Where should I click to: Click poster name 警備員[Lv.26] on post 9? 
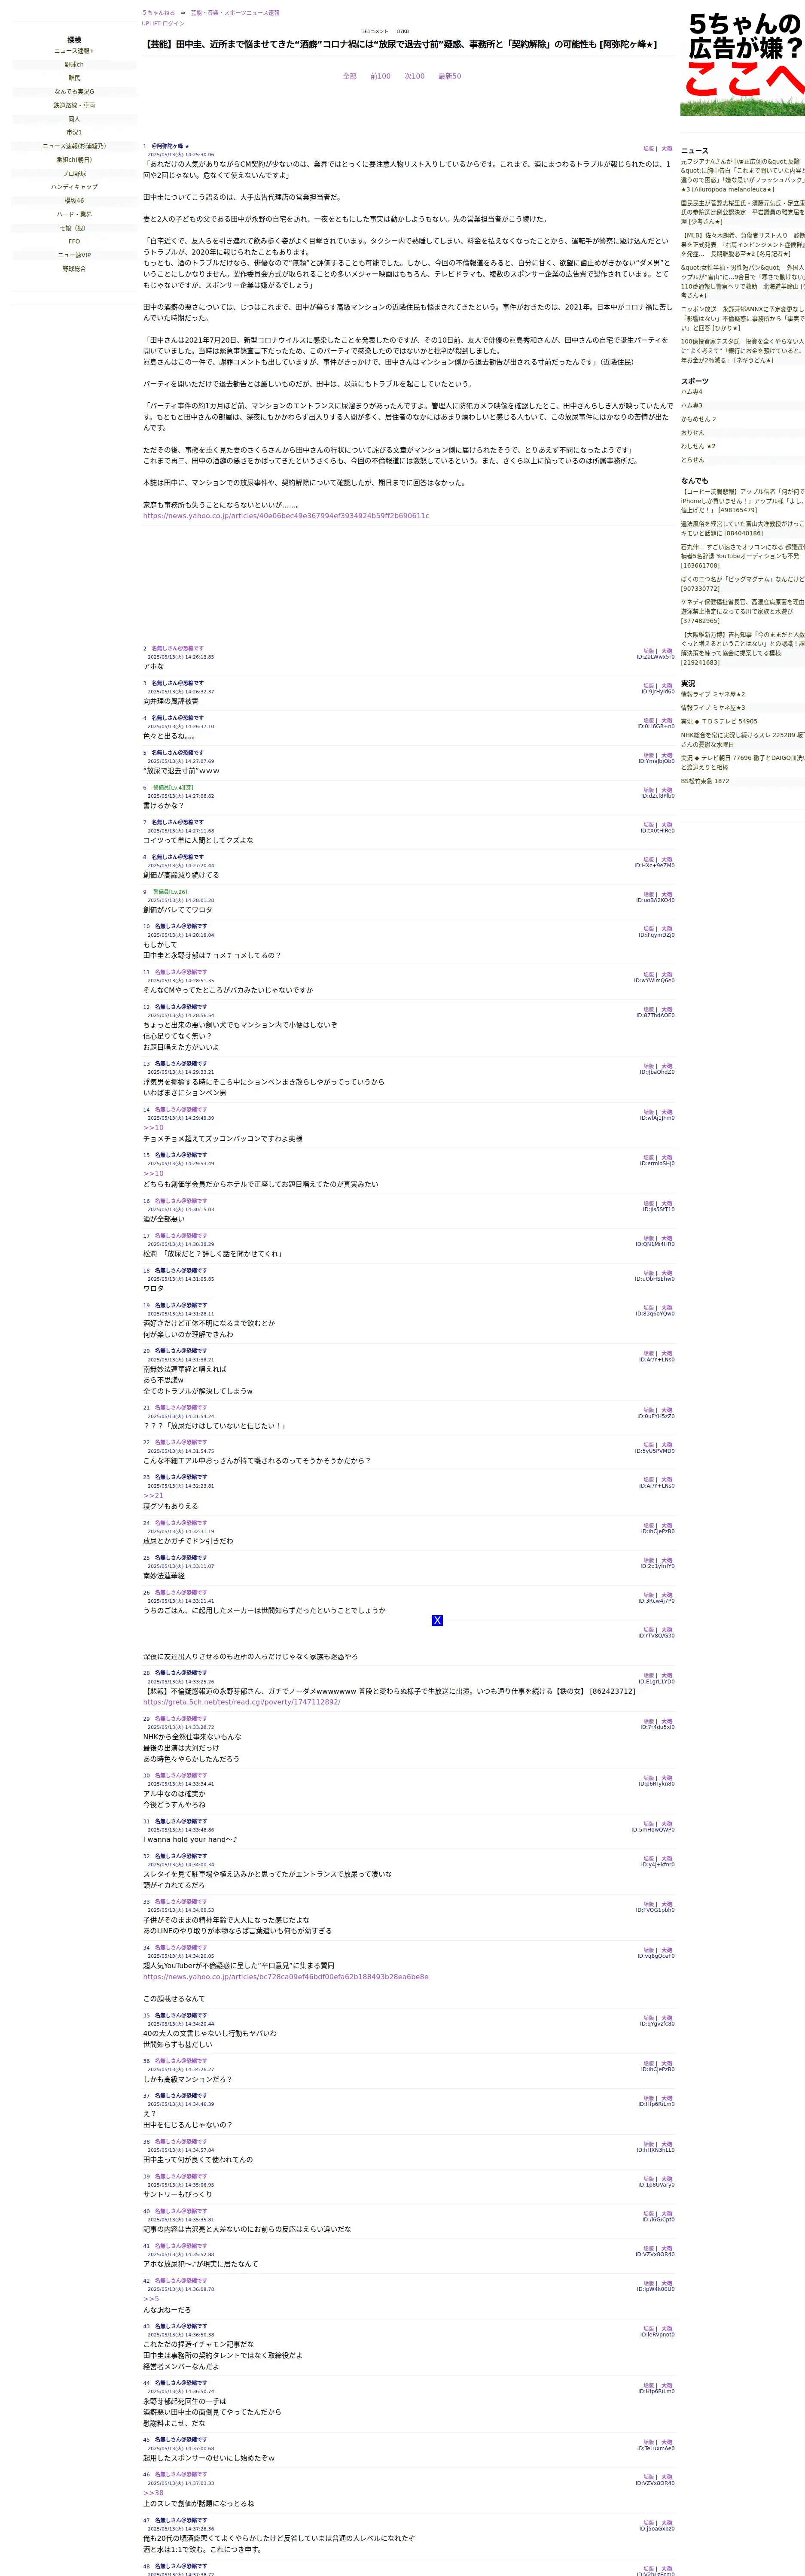point(170,892)
